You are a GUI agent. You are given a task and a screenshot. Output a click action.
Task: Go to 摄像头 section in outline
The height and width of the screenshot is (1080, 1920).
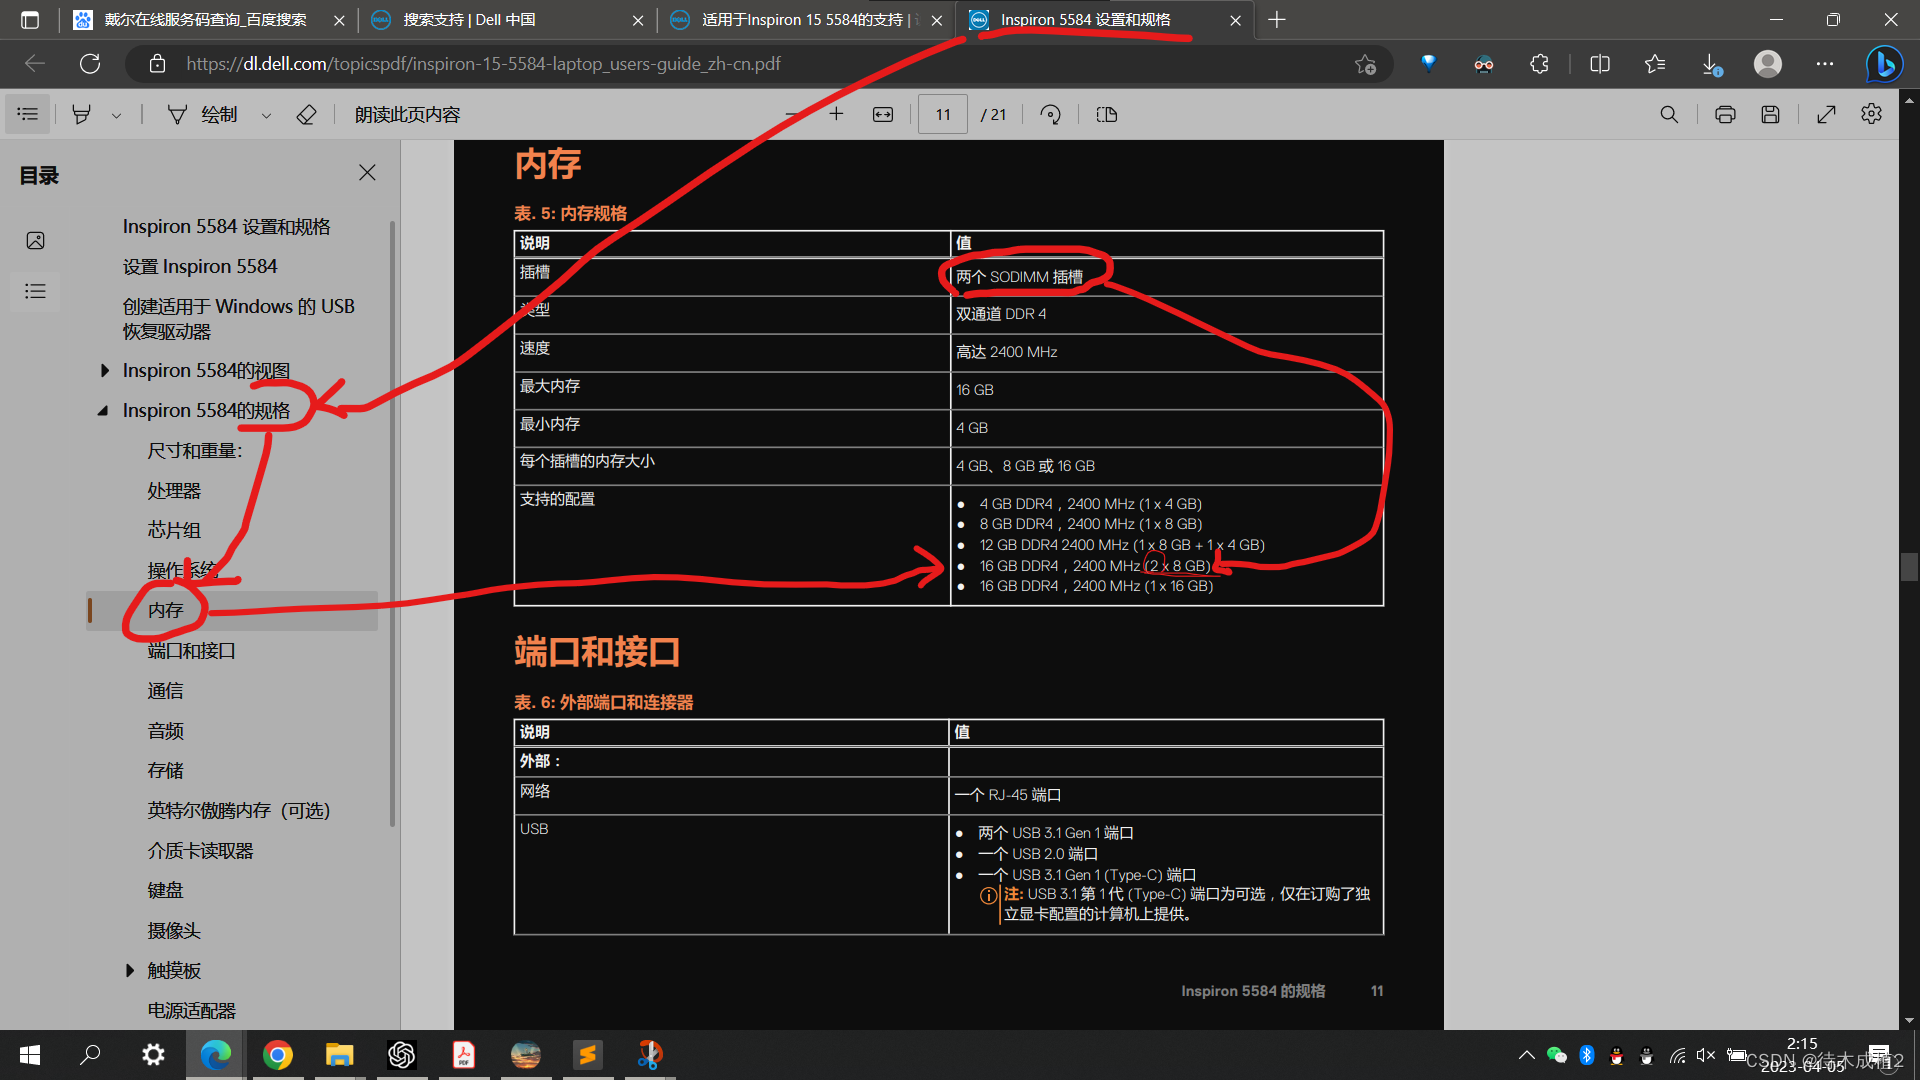click(174, 931)
